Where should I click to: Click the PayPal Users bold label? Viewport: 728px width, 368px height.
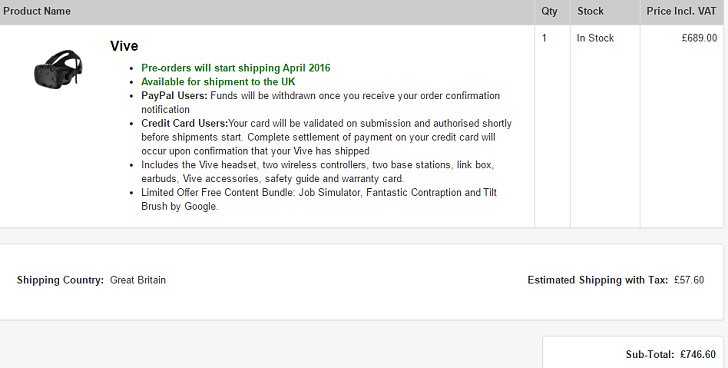pos(175,96)
